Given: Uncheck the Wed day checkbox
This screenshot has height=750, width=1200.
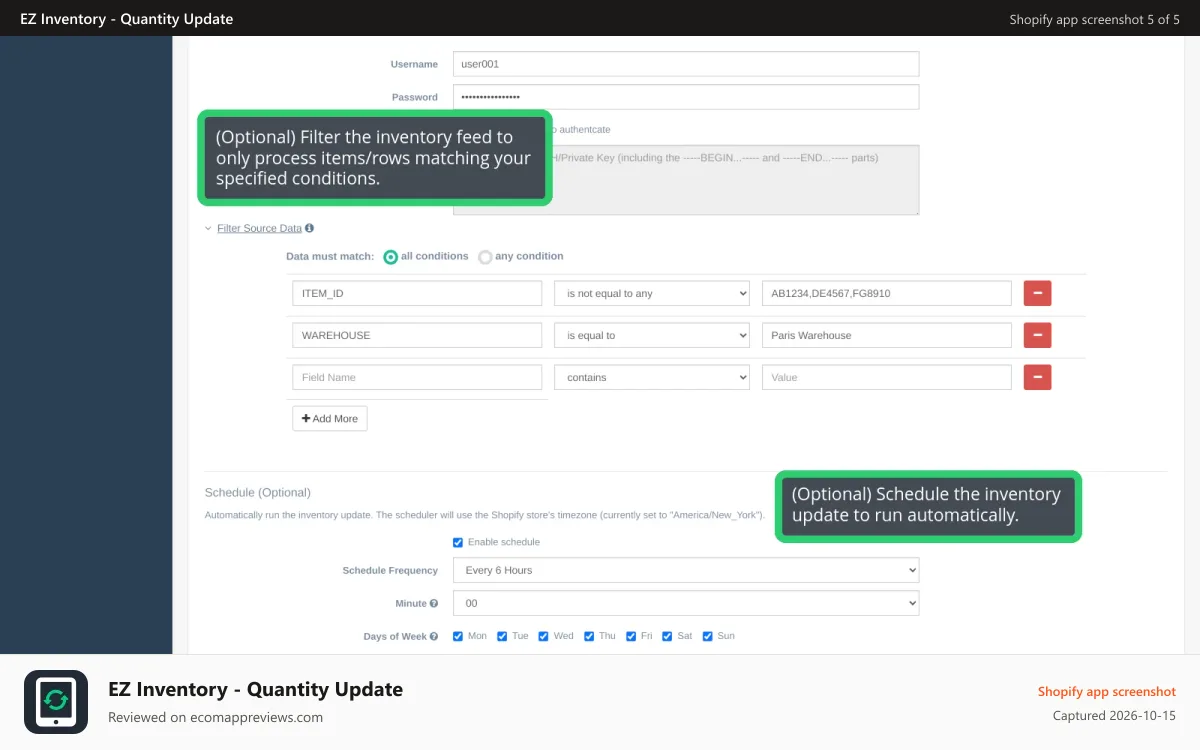Looking at the screenshot, I should pyautogui.click(x=544, y=636).
